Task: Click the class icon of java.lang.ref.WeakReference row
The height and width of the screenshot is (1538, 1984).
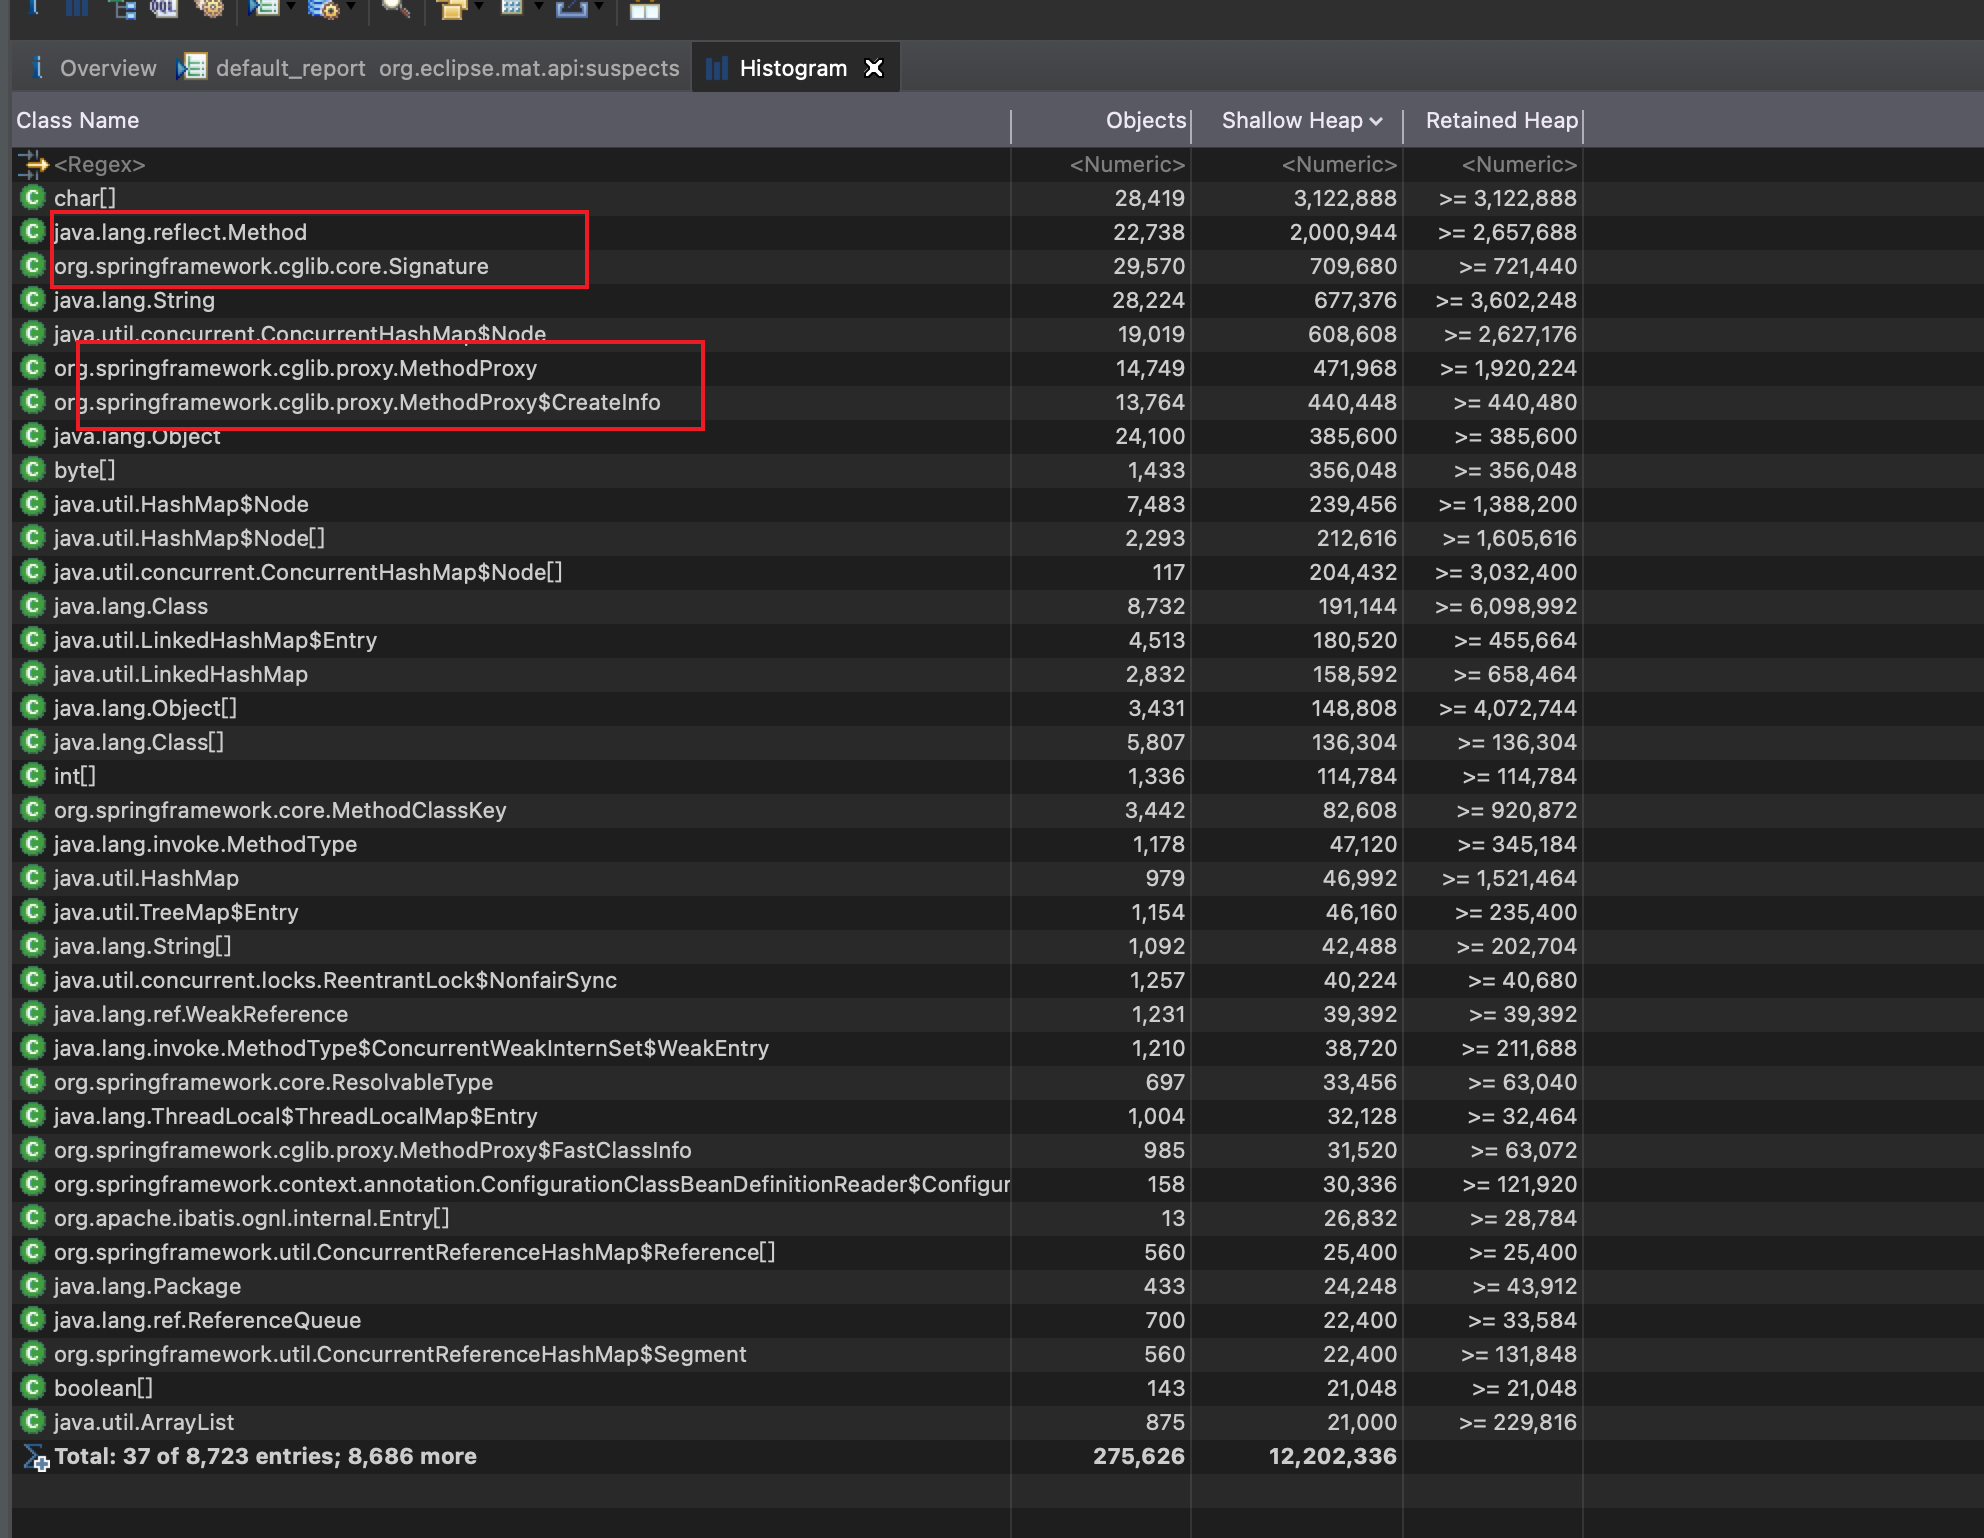Action: click(x=33, y=1014)
